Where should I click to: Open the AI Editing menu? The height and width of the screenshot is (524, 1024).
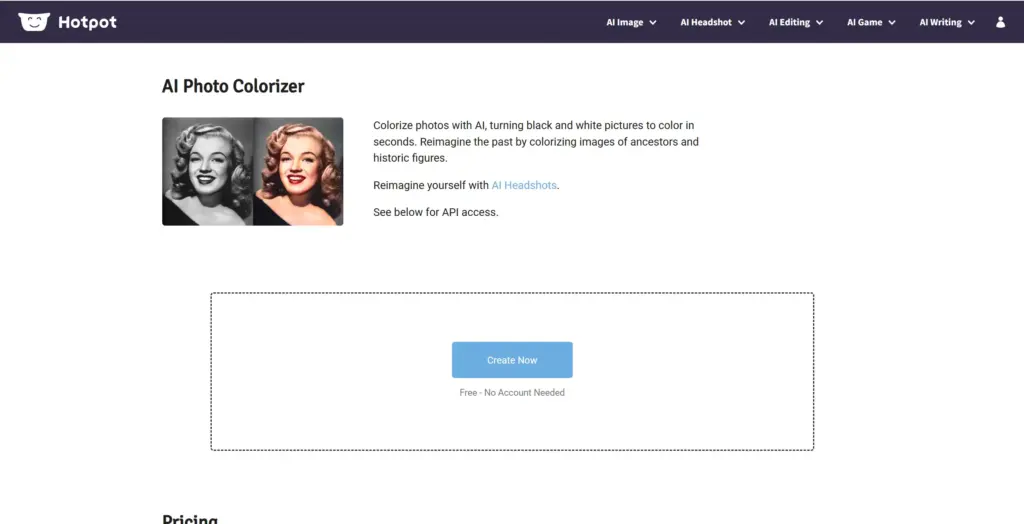[x=795, y=22]
